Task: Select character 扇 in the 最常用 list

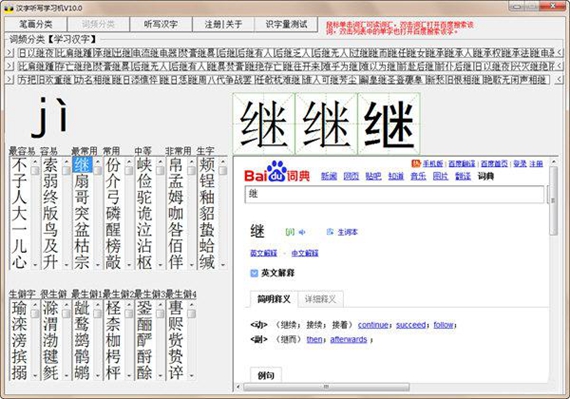Action: point(82,181)
